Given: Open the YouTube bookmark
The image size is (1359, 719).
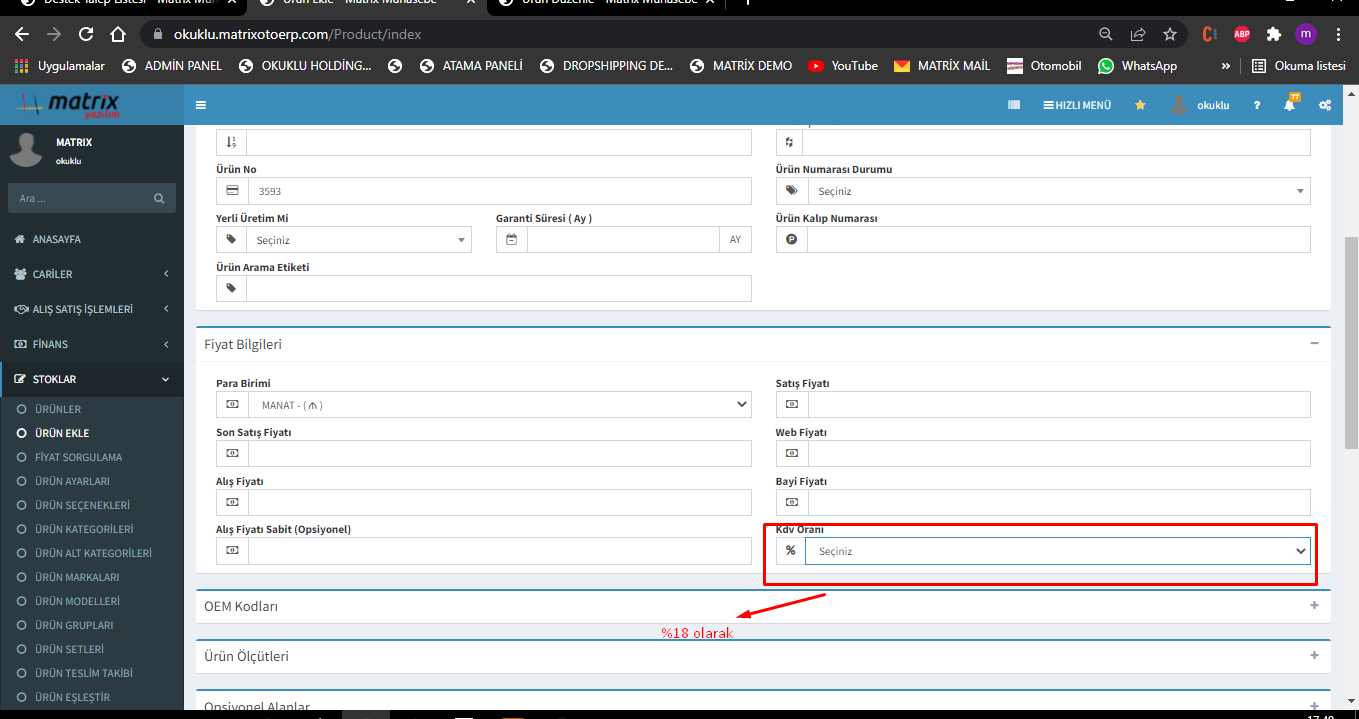Looking at the screenshot, I should tap(843, 66).
